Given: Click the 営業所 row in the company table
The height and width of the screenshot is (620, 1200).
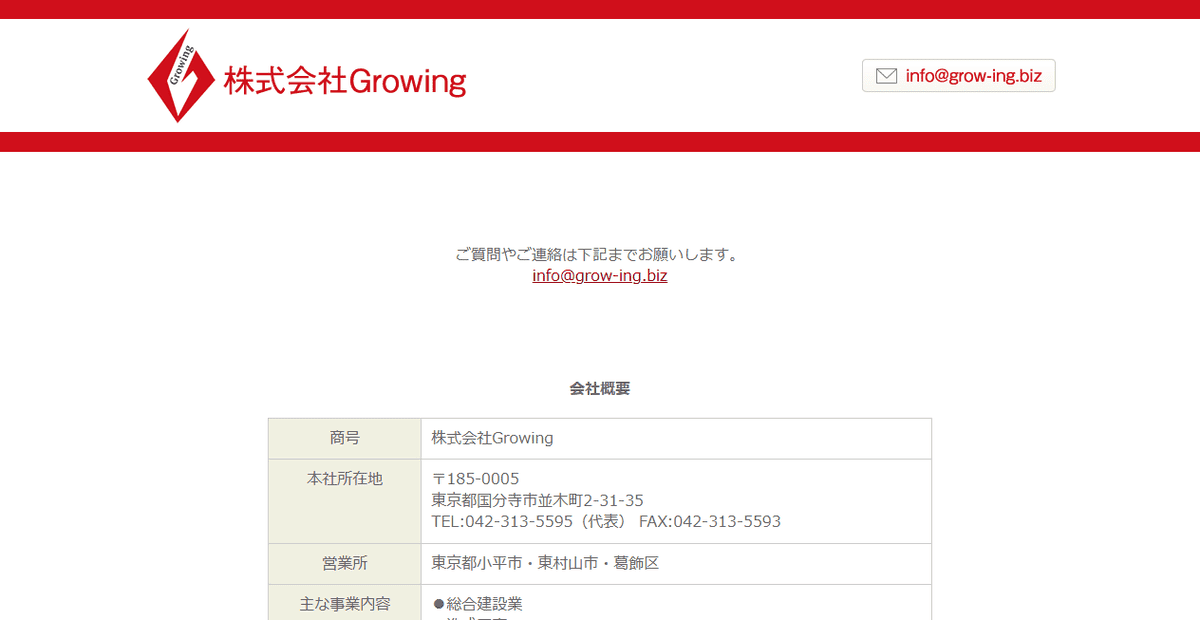Looking at the screenshot, I should (344, 563).
